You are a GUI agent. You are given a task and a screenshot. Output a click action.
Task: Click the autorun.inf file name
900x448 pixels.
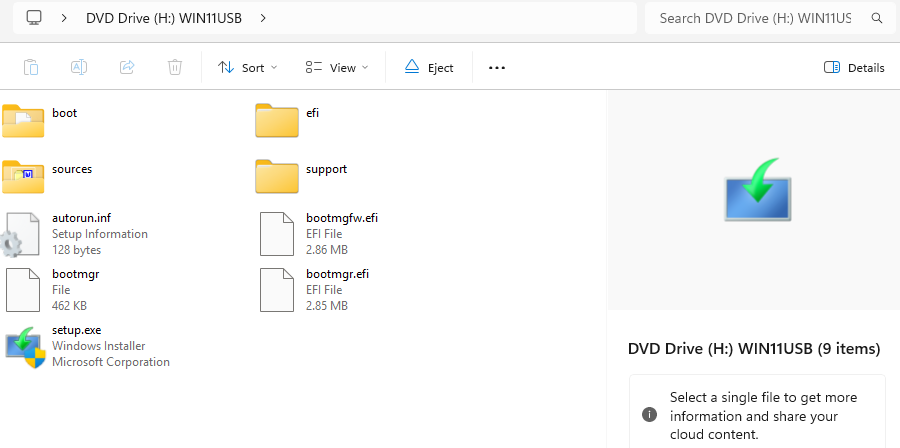[x=82, y=218]
